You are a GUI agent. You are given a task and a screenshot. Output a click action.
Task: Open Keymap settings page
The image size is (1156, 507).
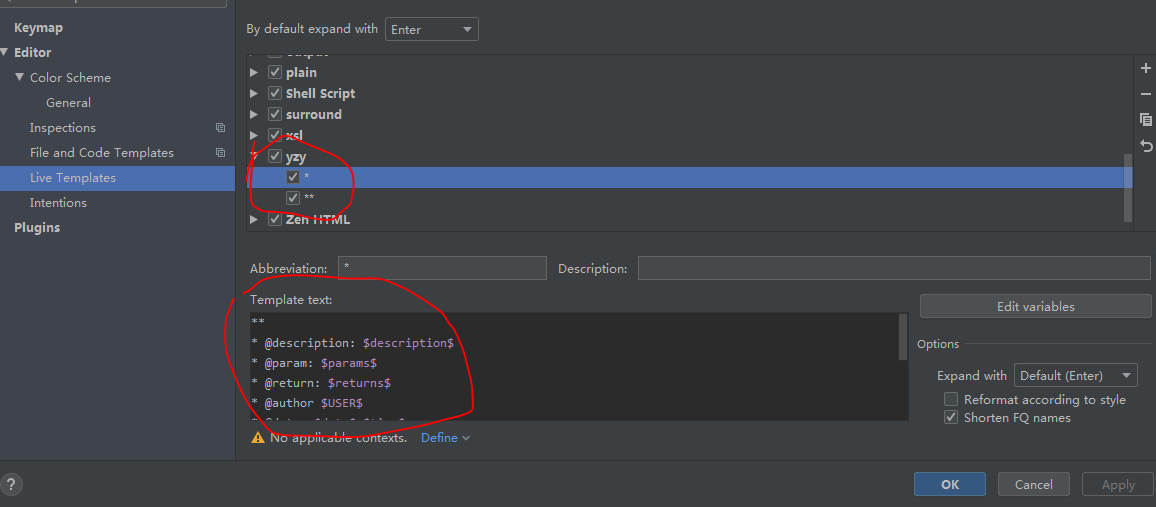coord(38,27)
